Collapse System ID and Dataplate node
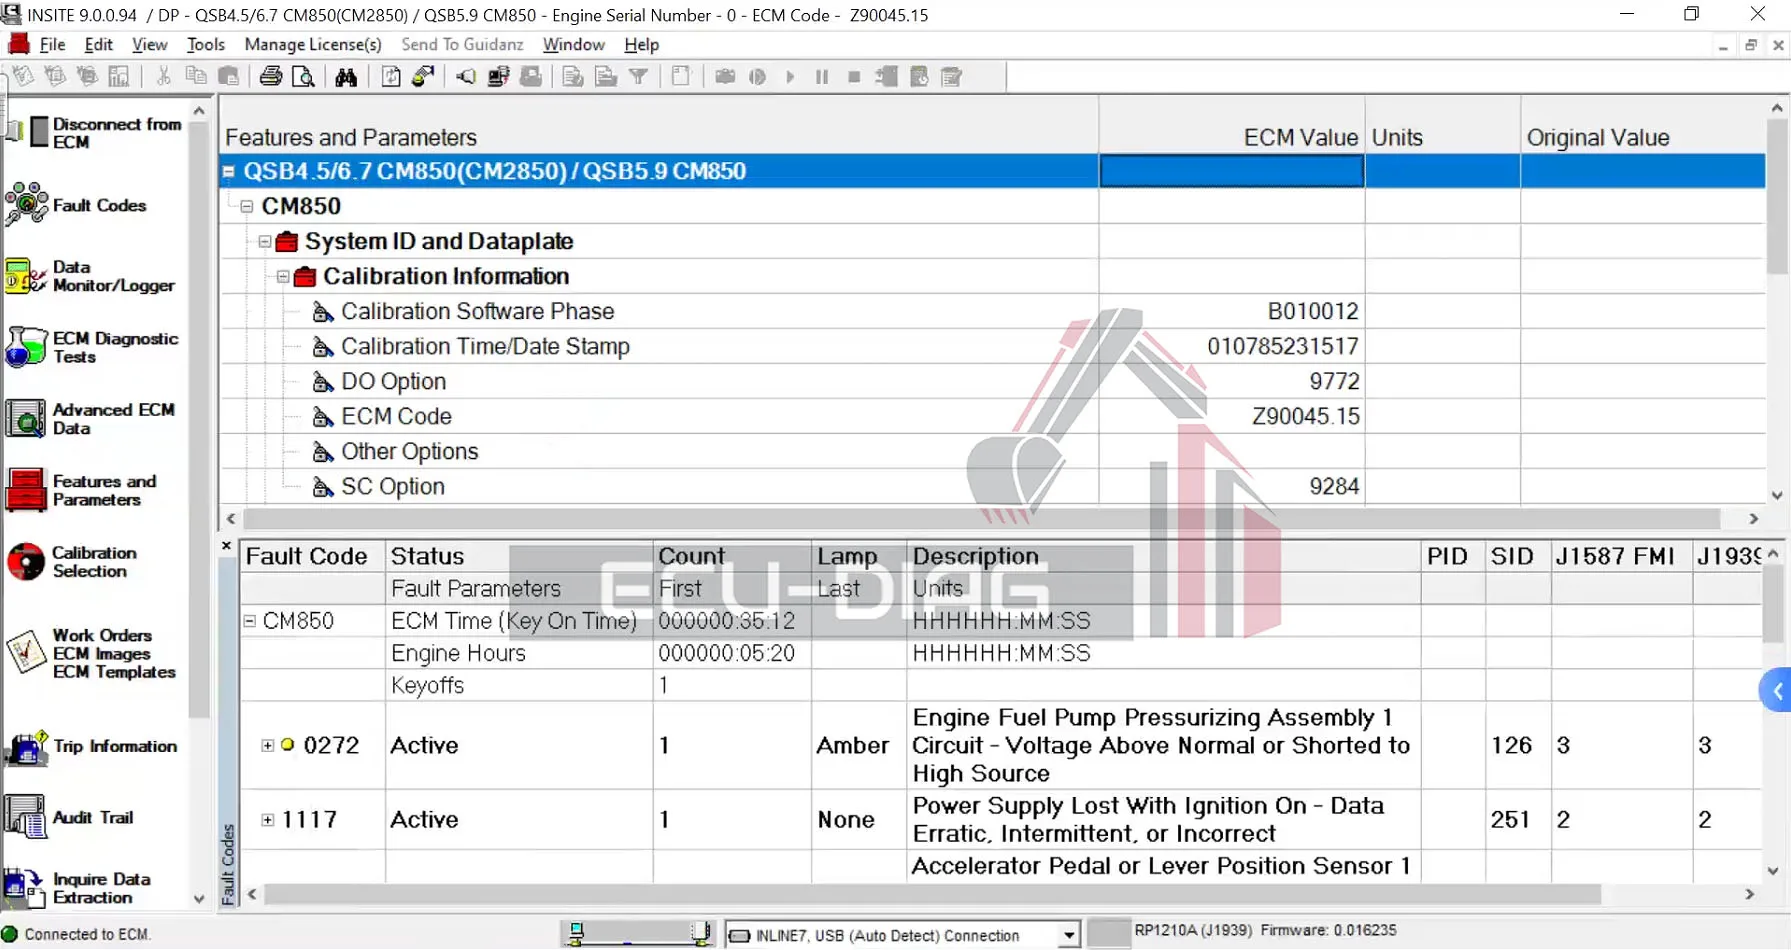This screenshot has height=950, width=1791. pyautogui.click(x=265, y=242)
